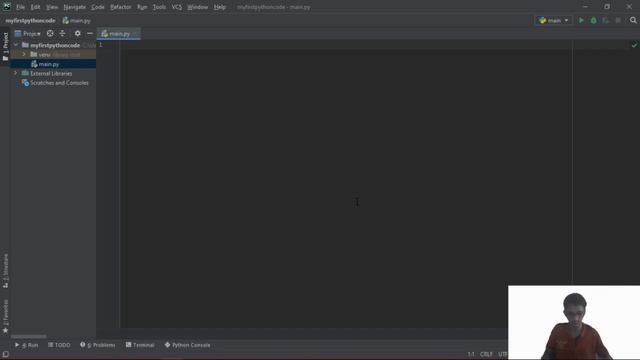640x360 pixels.
Task: Open the Run menu
Action: [142, 7]
